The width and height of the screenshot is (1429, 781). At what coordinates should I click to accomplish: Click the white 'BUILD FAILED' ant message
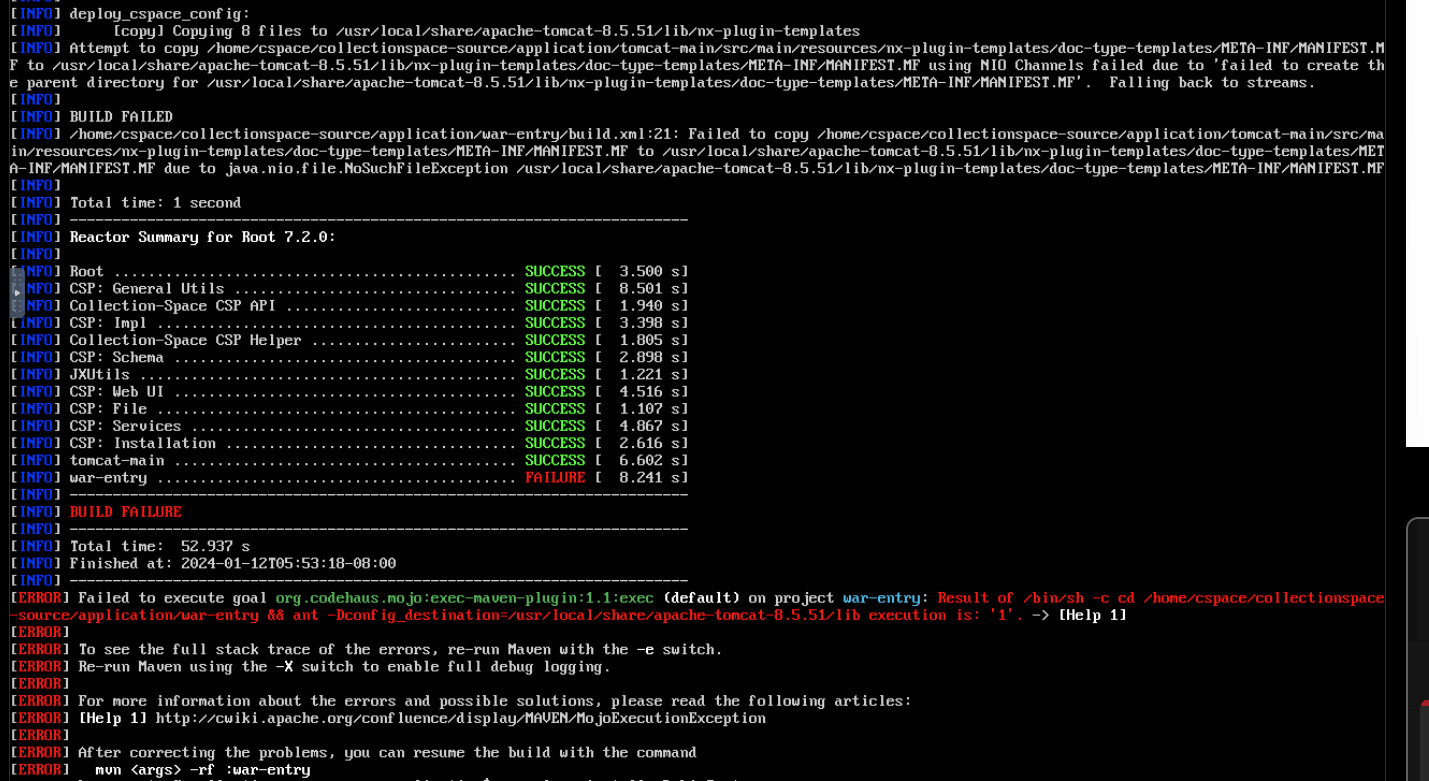pos(121,117)
